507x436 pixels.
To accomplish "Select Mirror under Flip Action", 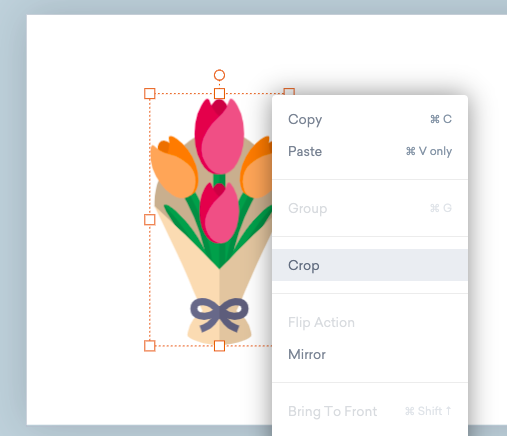I will point(370,354).
